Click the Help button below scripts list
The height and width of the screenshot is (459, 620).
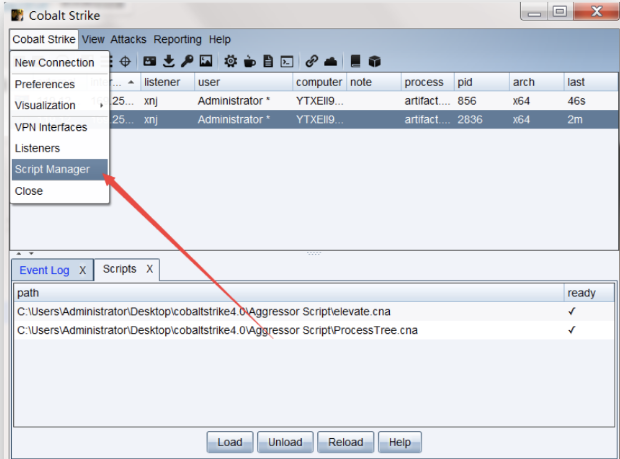point(400,442)
